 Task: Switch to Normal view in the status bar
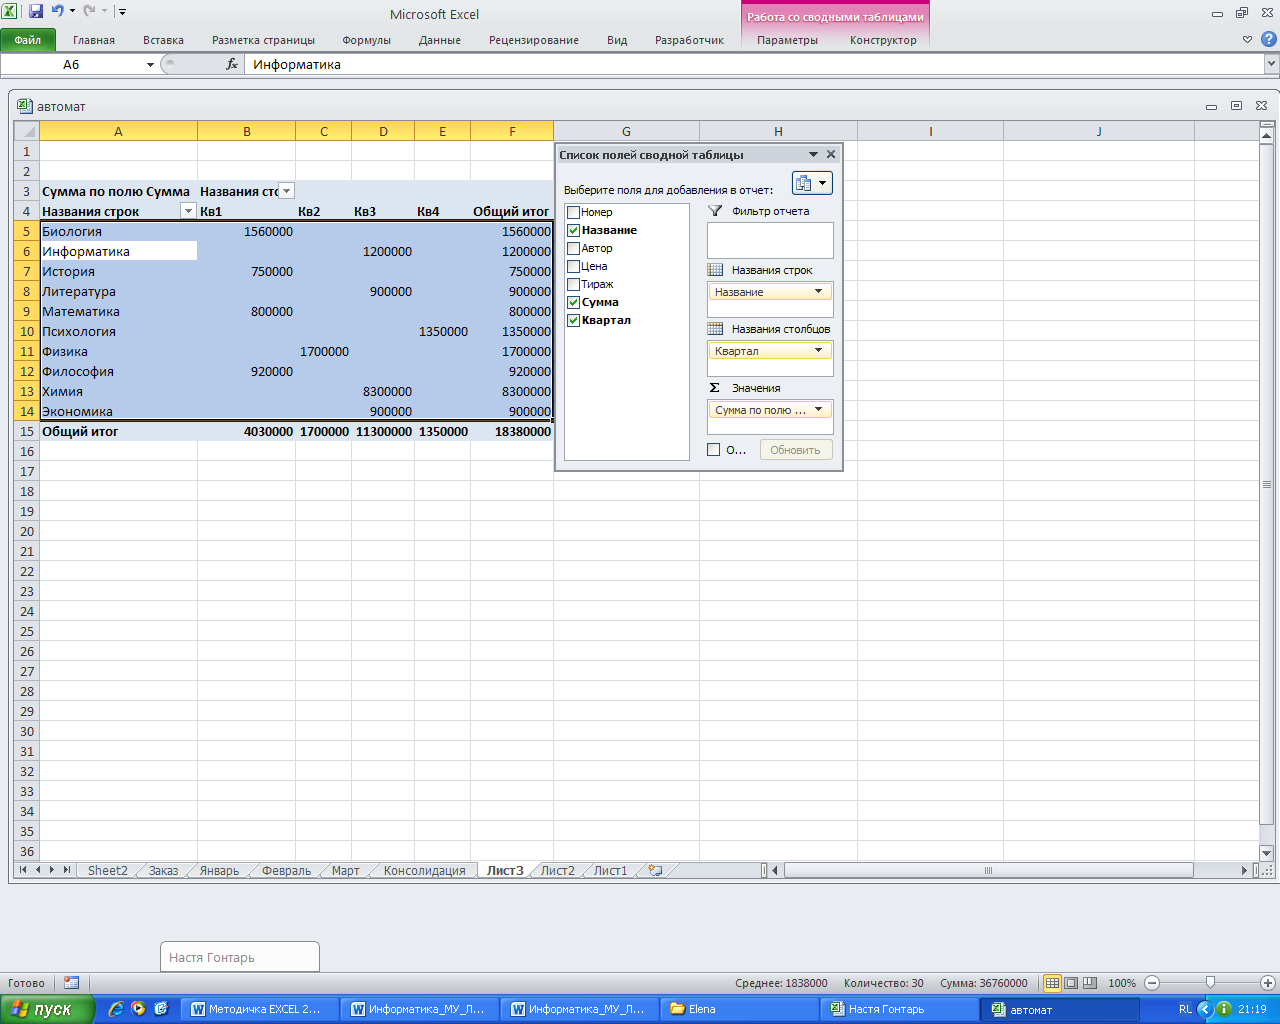point(1052,983)
